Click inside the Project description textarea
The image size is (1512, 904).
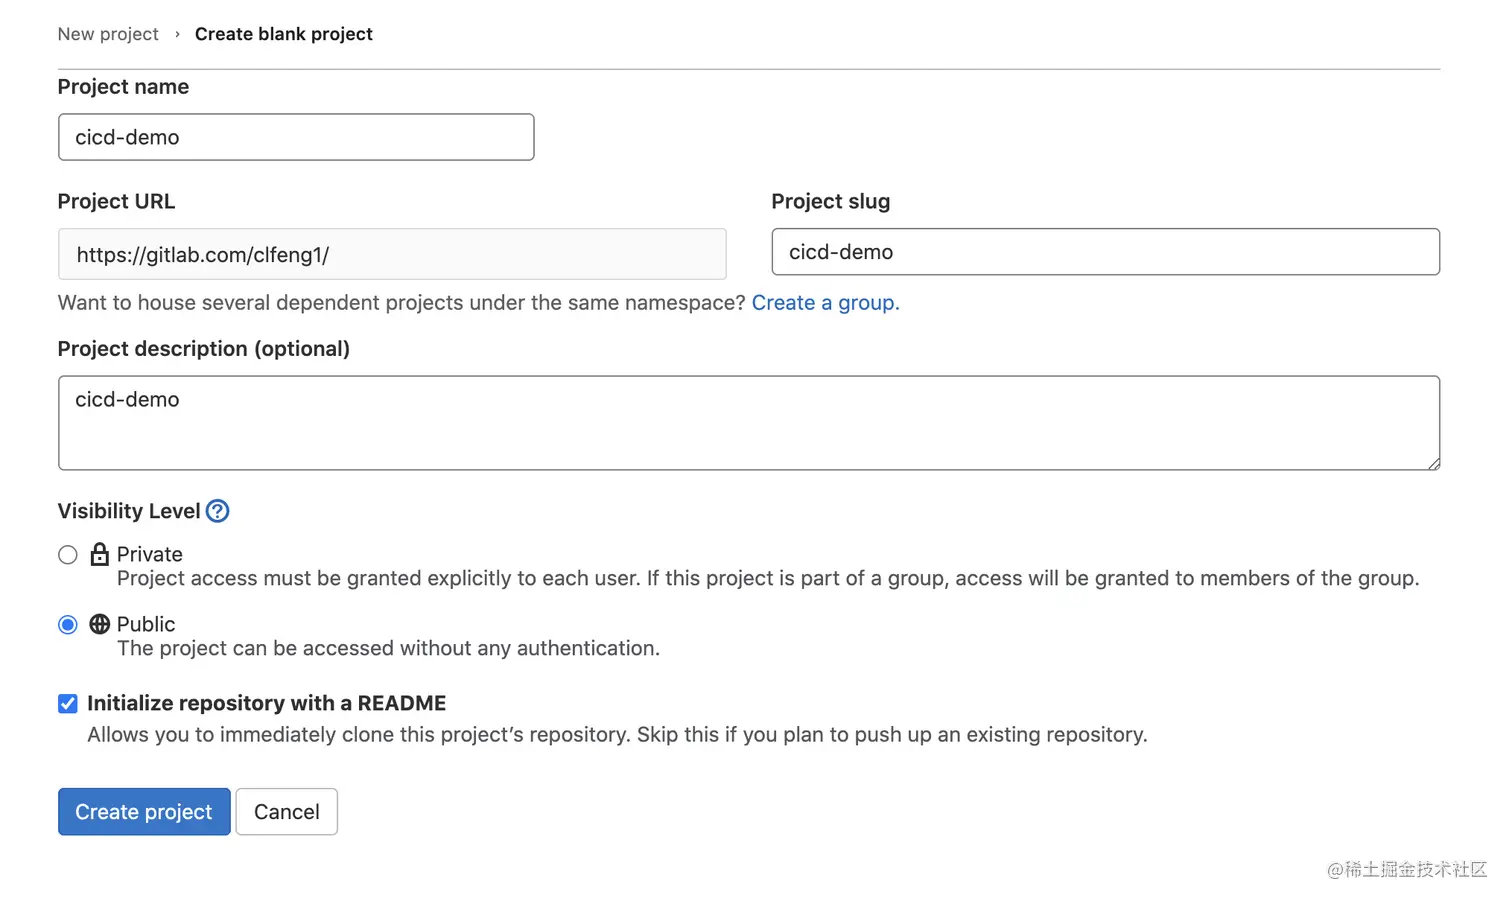(749, 423)
